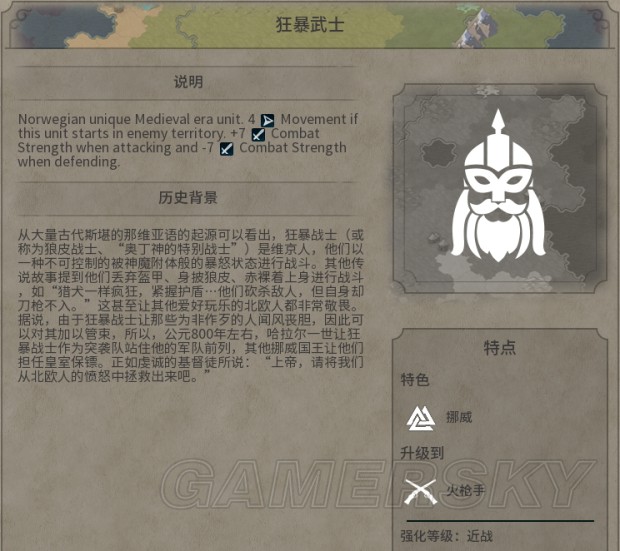Image resolution: width=620 pixels, height=551 pixels.
Task: Select the 说明 section header
Action: pos(189,82)
